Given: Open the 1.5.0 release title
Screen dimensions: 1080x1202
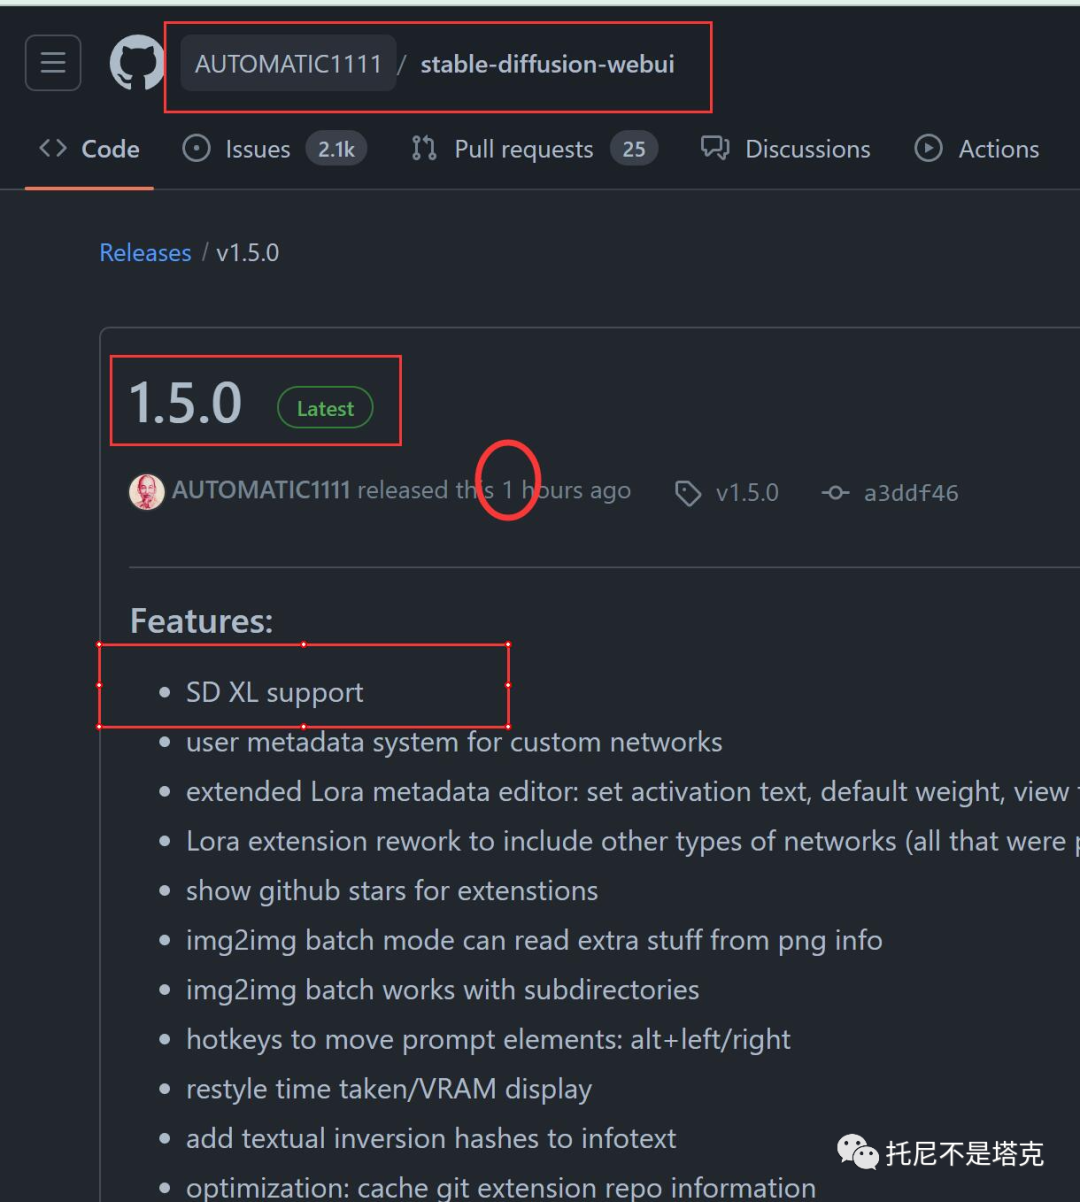Looking at the screenshot, I should [x=186, y=402].
